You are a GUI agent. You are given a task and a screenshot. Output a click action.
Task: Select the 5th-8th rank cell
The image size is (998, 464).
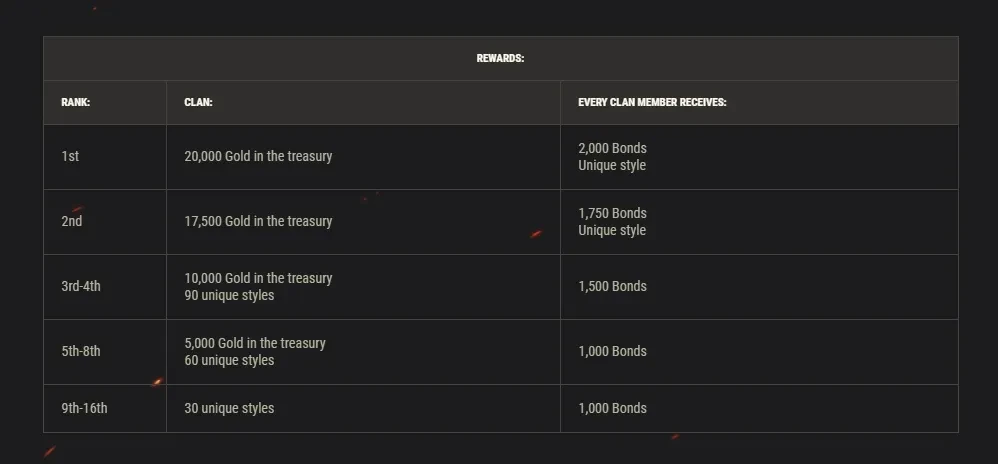click(81, 351)
